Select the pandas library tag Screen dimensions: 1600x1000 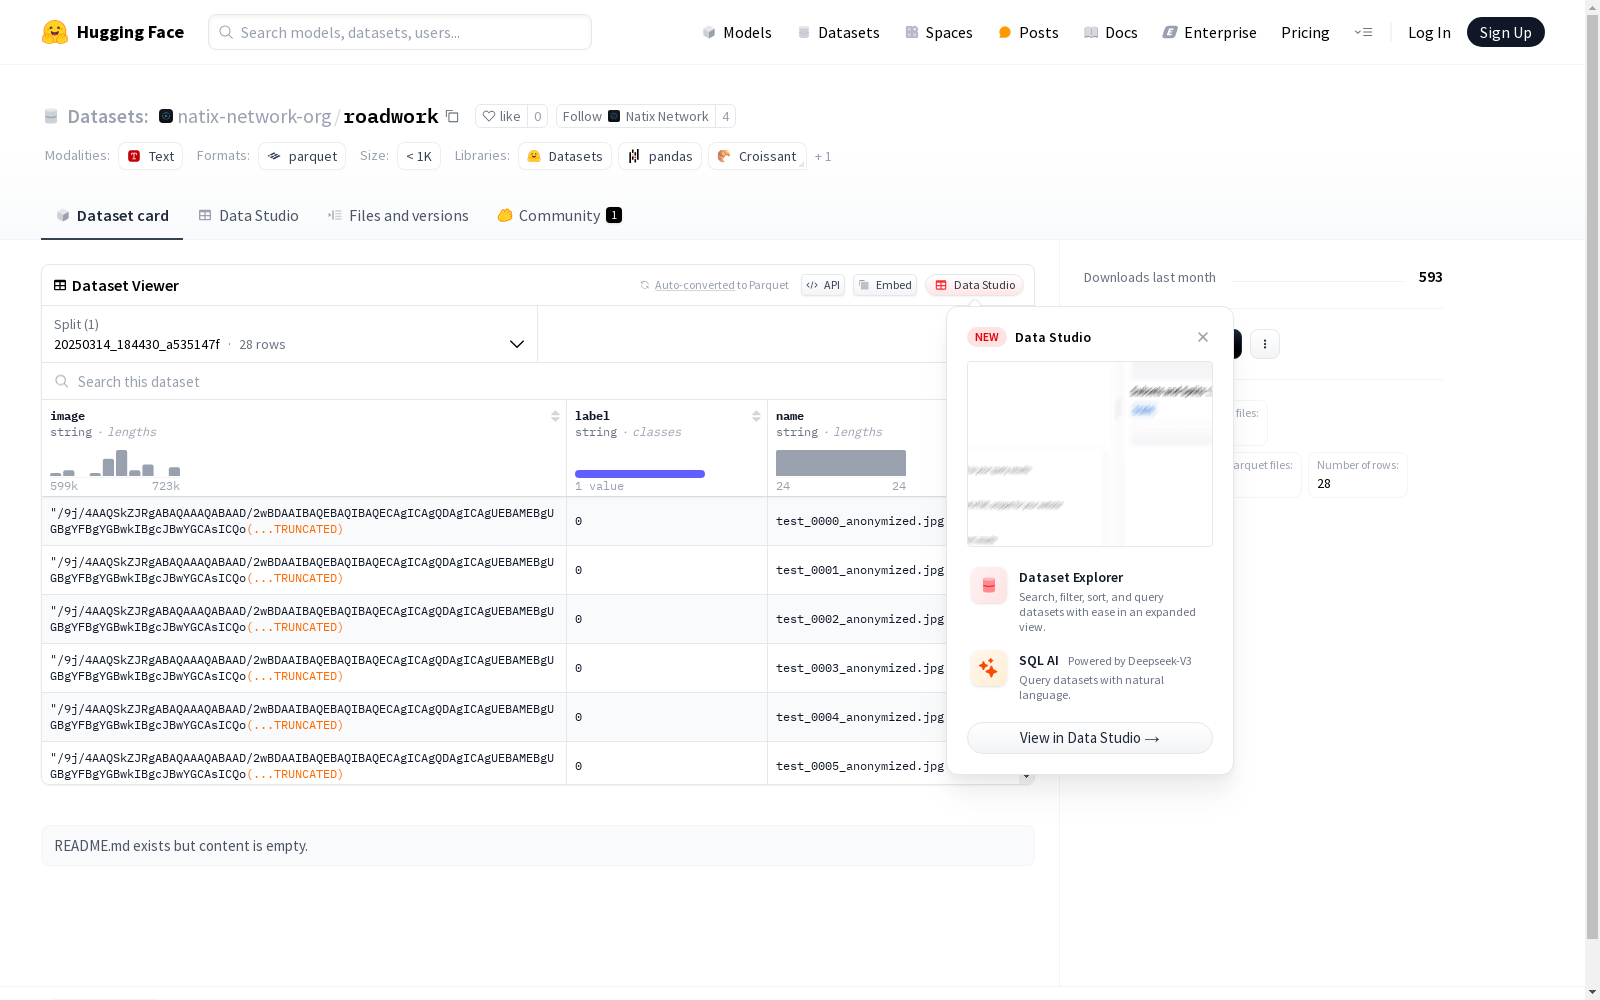660,156
